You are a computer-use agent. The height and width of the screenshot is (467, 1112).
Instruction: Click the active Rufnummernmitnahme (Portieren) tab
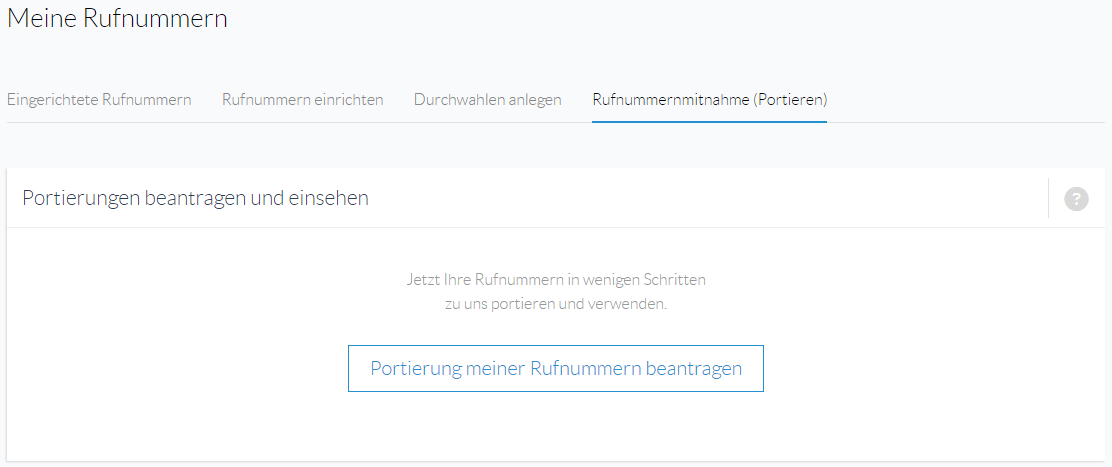[x=710, y=99]
